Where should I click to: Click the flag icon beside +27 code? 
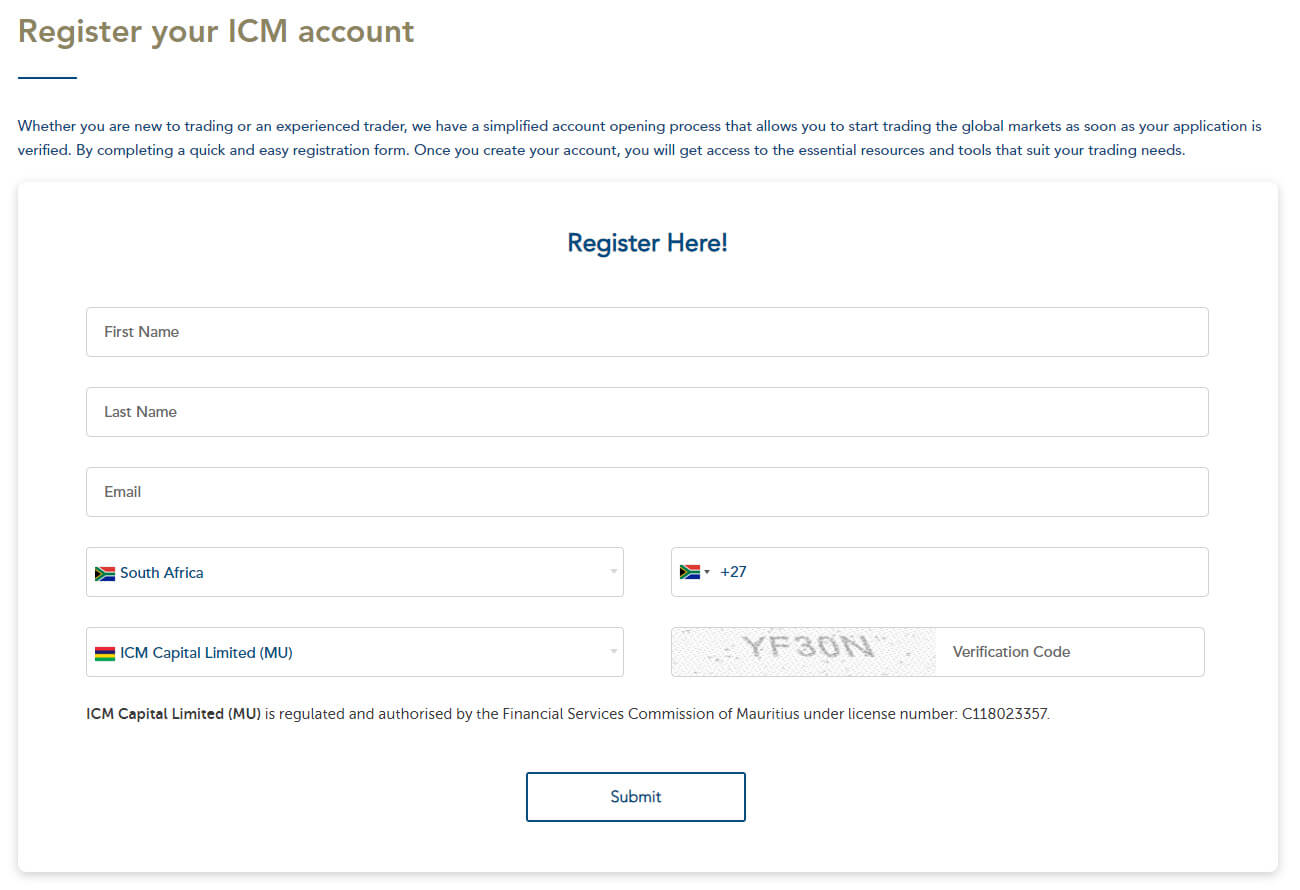[688, 570]
